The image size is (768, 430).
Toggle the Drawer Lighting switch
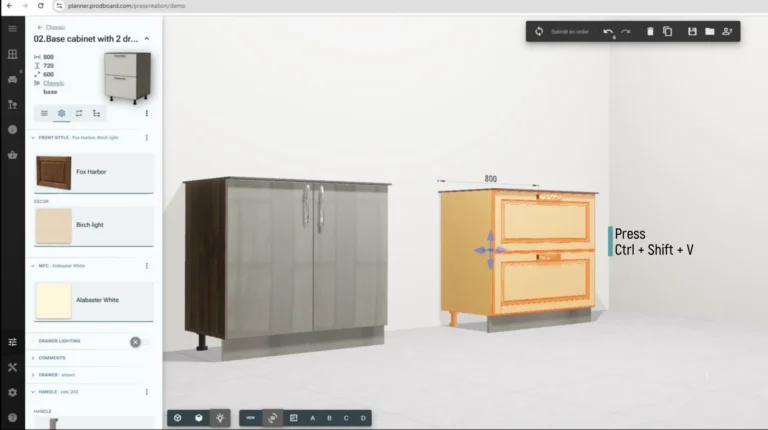136,341
